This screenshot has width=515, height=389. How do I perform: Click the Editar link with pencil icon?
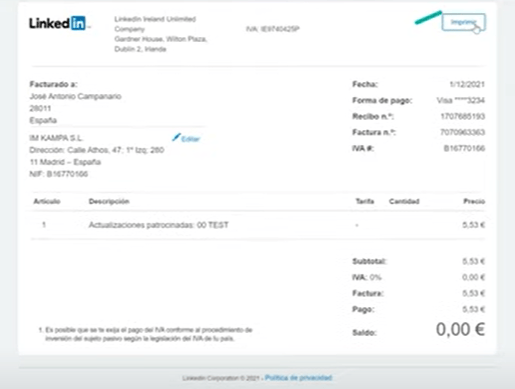[186, 138]
